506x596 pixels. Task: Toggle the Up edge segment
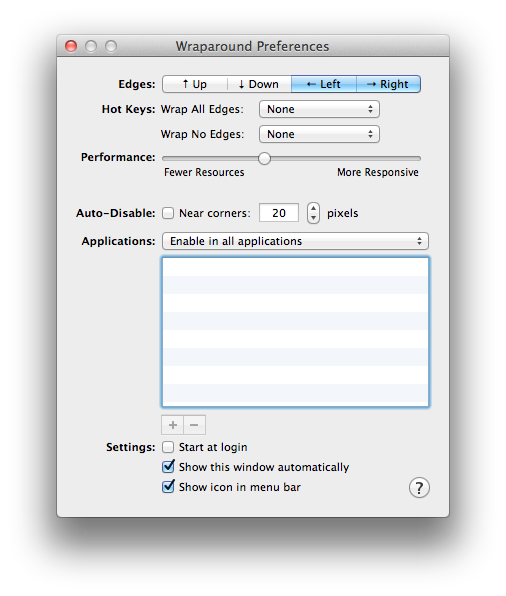click(x=195, y=84)
